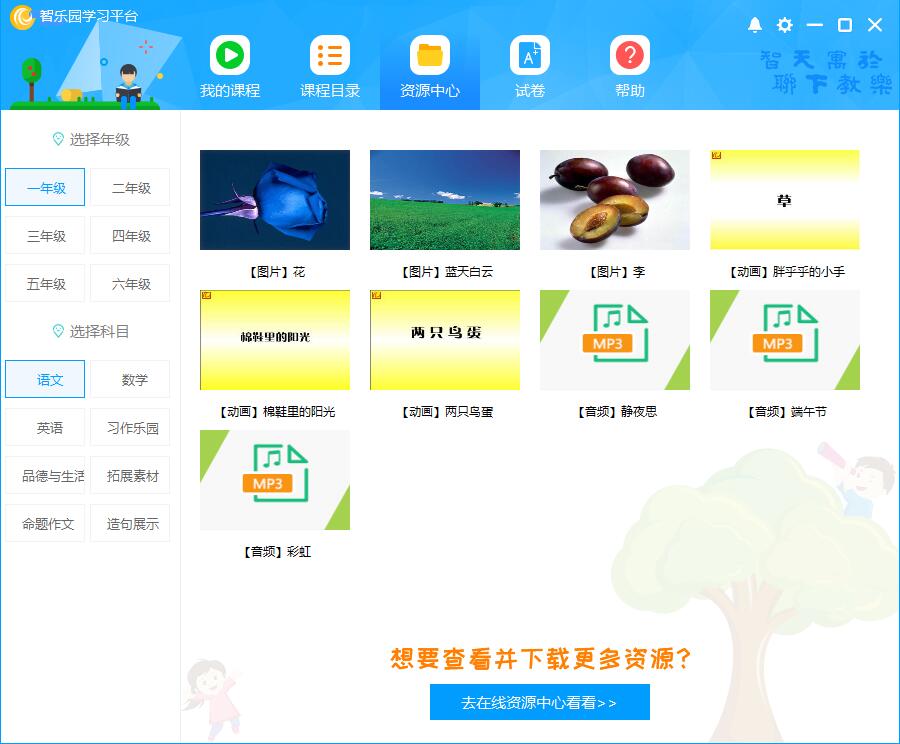Viewport: 900px width, 744px height.
Task: Open the 两只鸟蛋 animation thumbnail
Action: (445, 340)
